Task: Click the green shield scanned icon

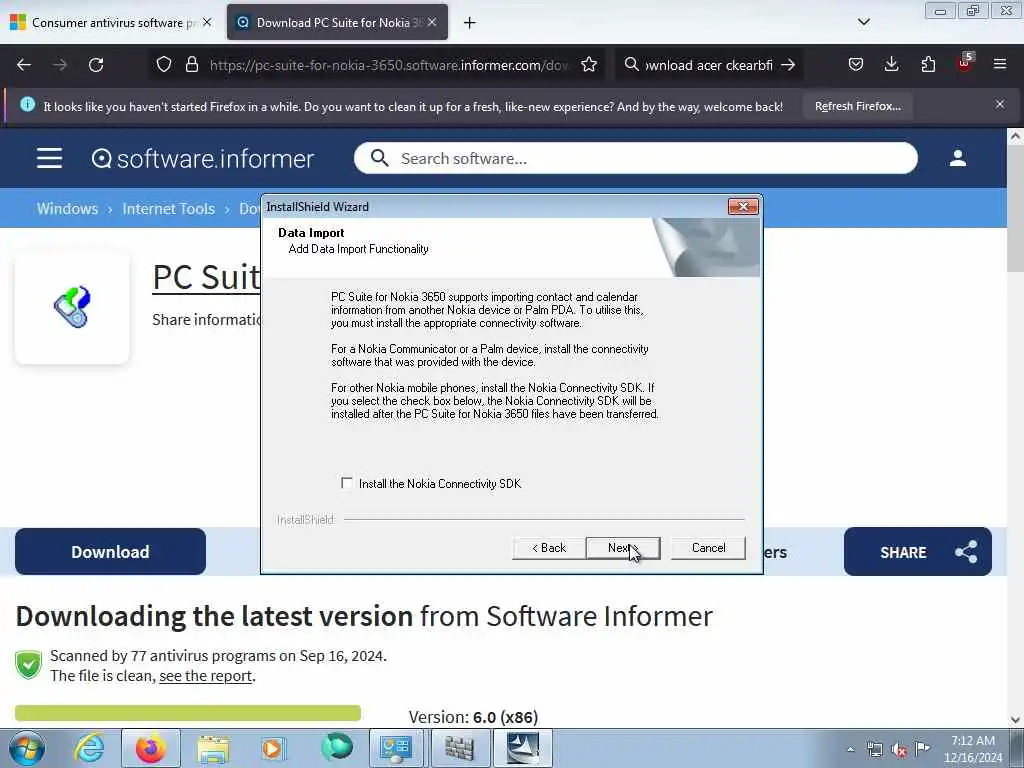Action: pyautogui.click(x=29, y=665)
